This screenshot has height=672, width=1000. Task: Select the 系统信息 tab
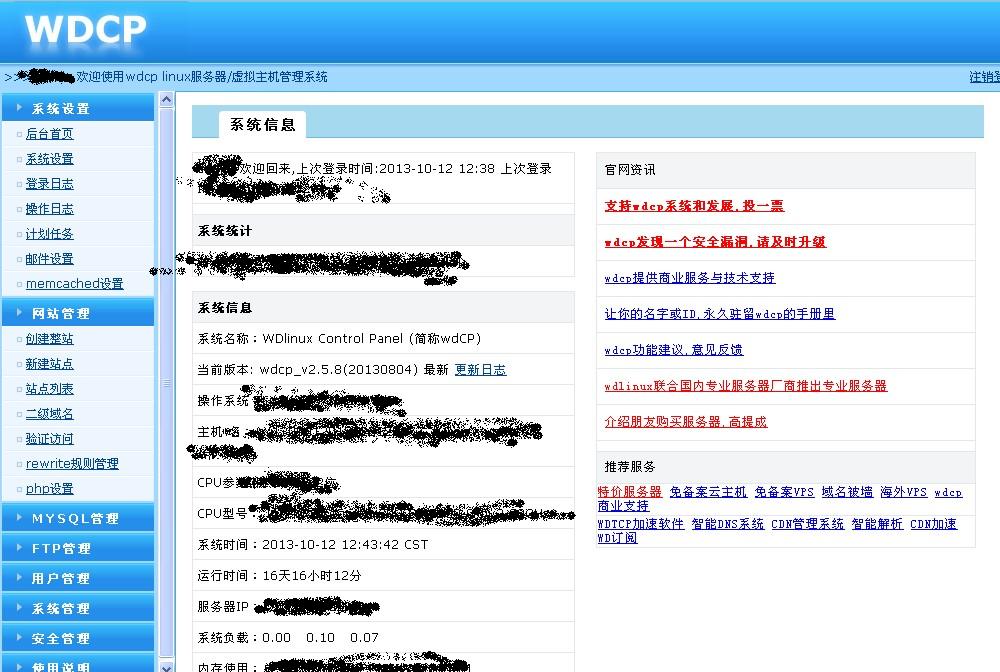coord(262,124)
